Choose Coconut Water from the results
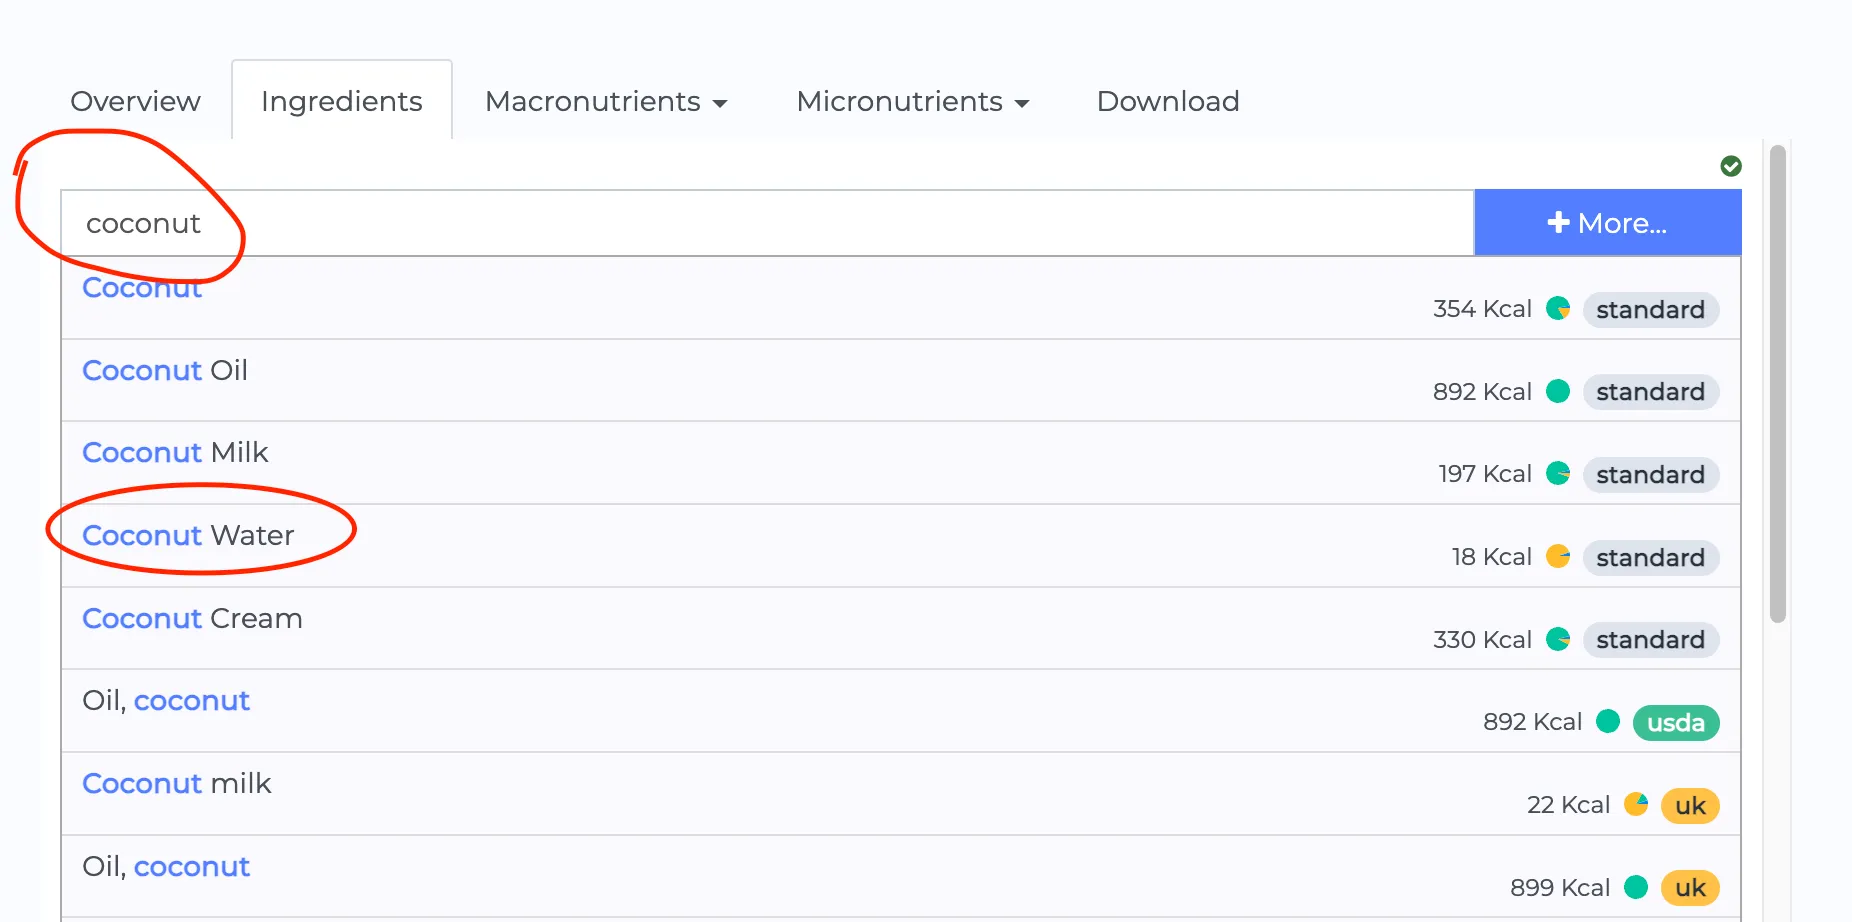 188,536
